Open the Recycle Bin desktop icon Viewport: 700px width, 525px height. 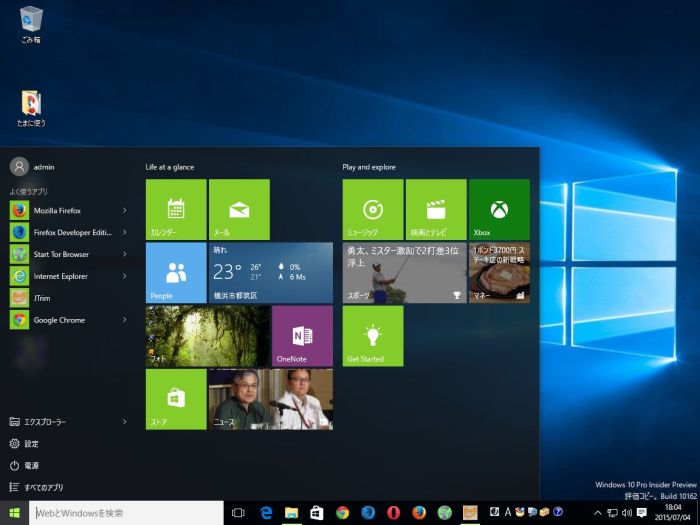31,22
